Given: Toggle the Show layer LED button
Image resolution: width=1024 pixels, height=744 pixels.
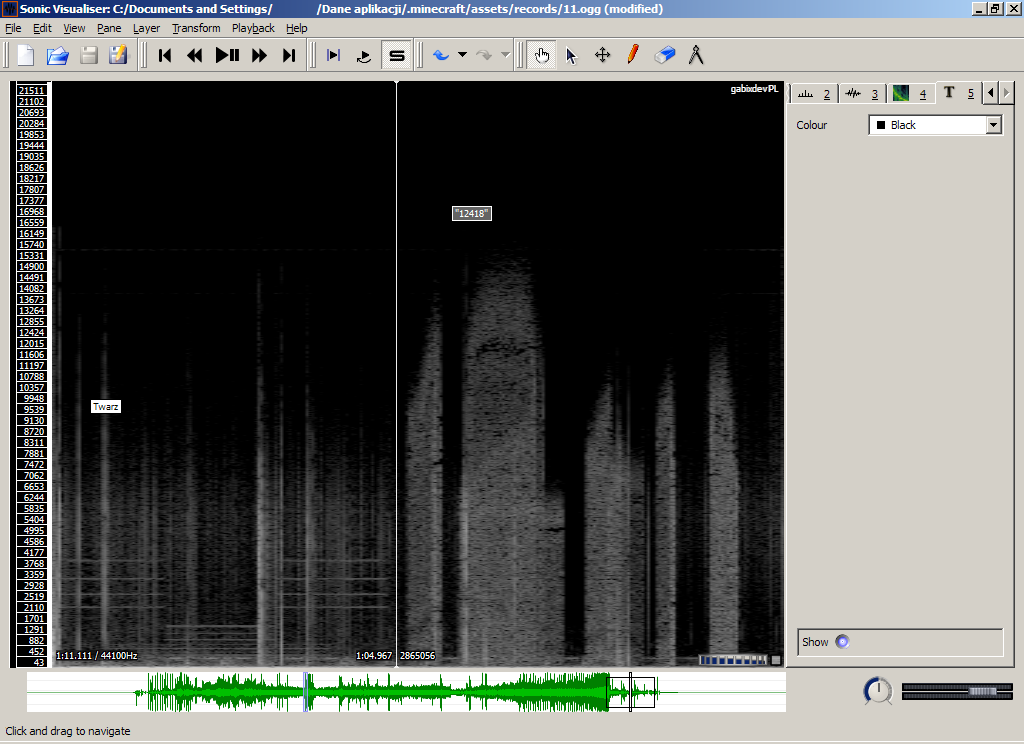Looking at the screenshot, I should pyautogui.click(x=842, y=642).
